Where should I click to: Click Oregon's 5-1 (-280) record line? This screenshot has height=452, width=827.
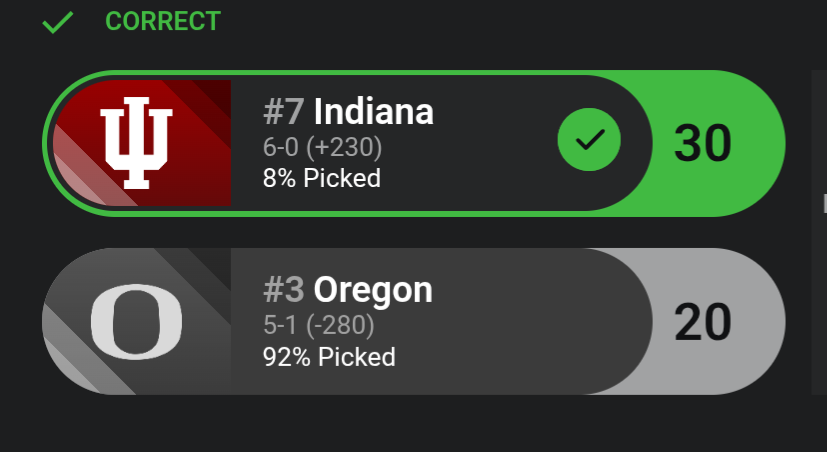pyautogui.click(x=320, y=326)
